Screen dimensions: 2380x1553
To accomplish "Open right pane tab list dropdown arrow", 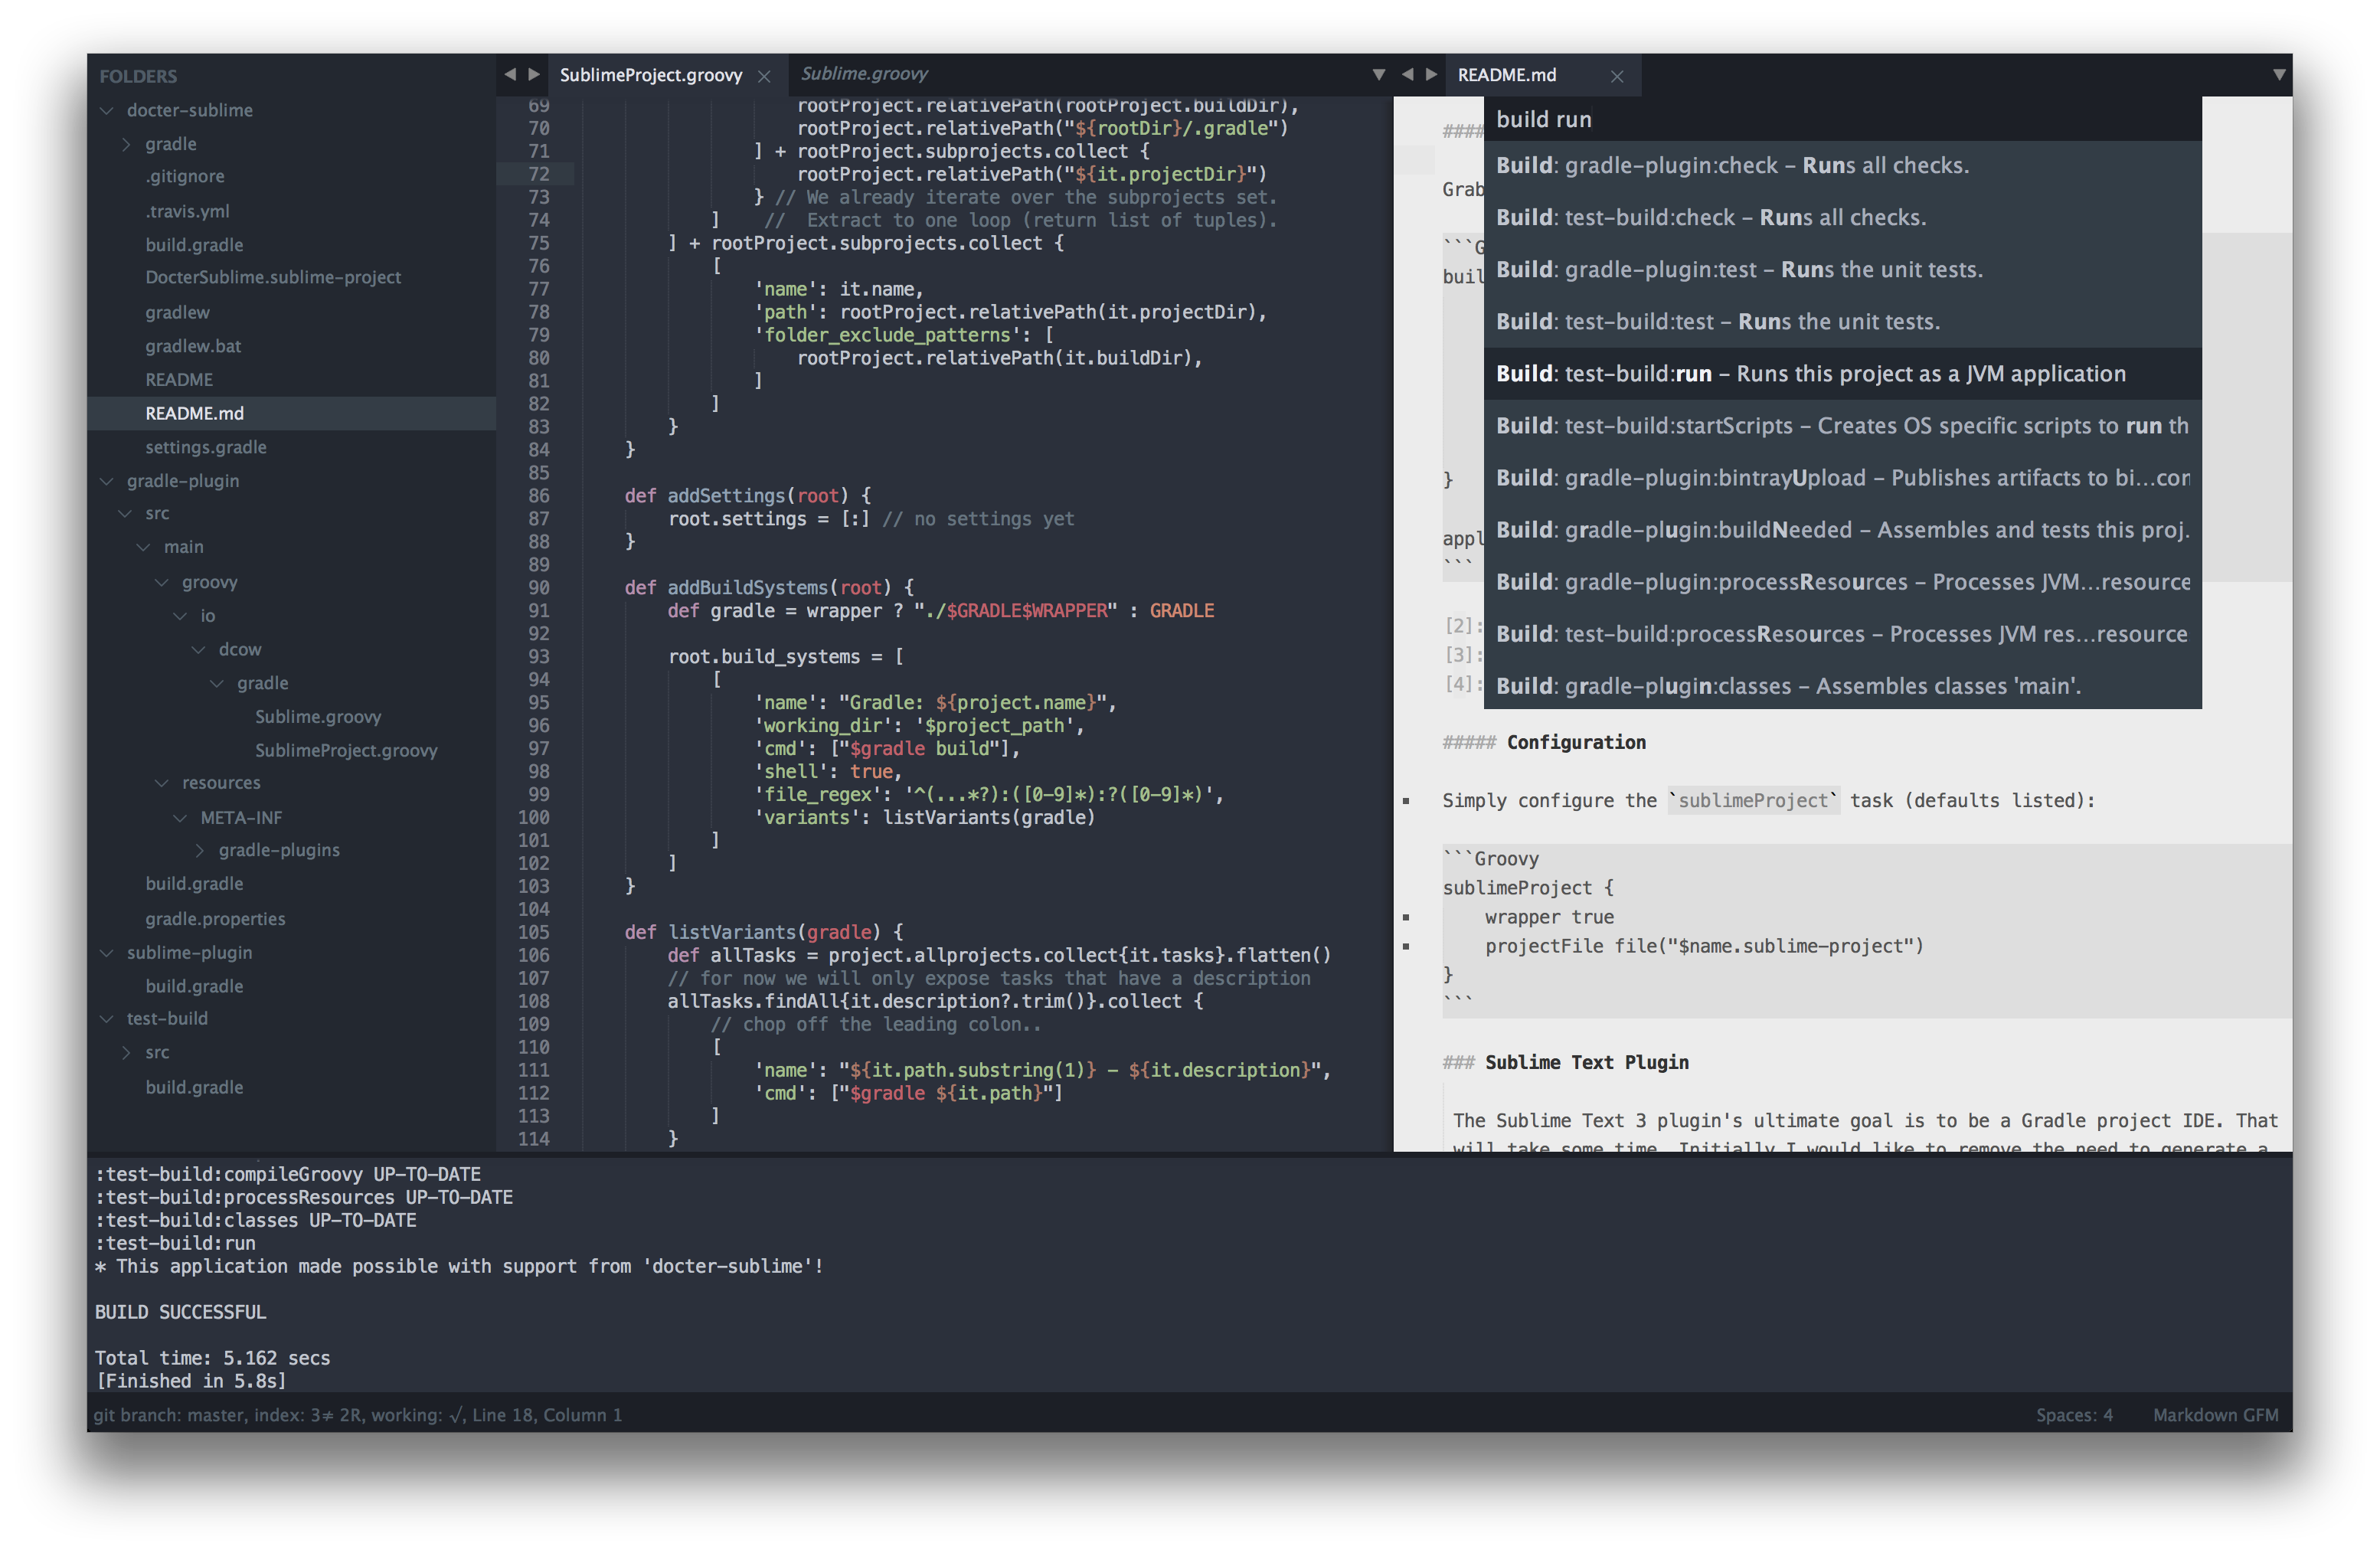I will (x=2279, y=74).
